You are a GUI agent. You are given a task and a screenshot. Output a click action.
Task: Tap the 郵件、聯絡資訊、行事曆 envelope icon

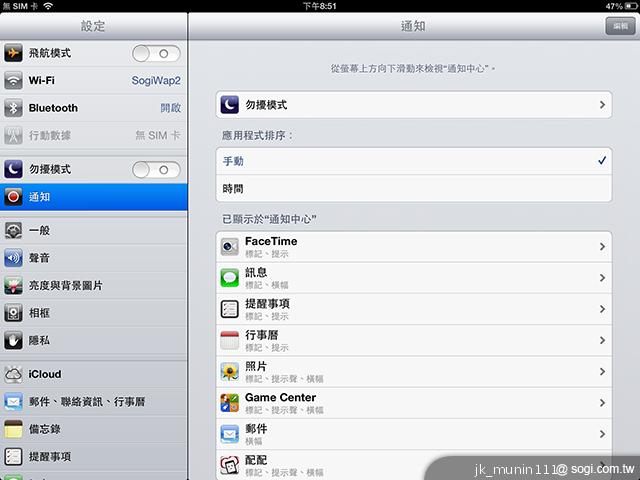tap(13, 402)
